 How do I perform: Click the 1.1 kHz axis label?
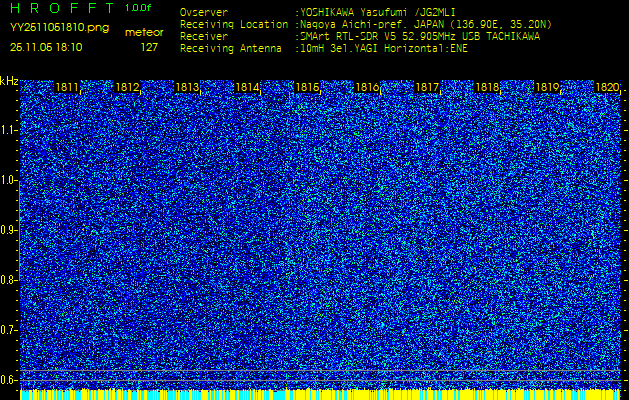(x=9, y=130)
